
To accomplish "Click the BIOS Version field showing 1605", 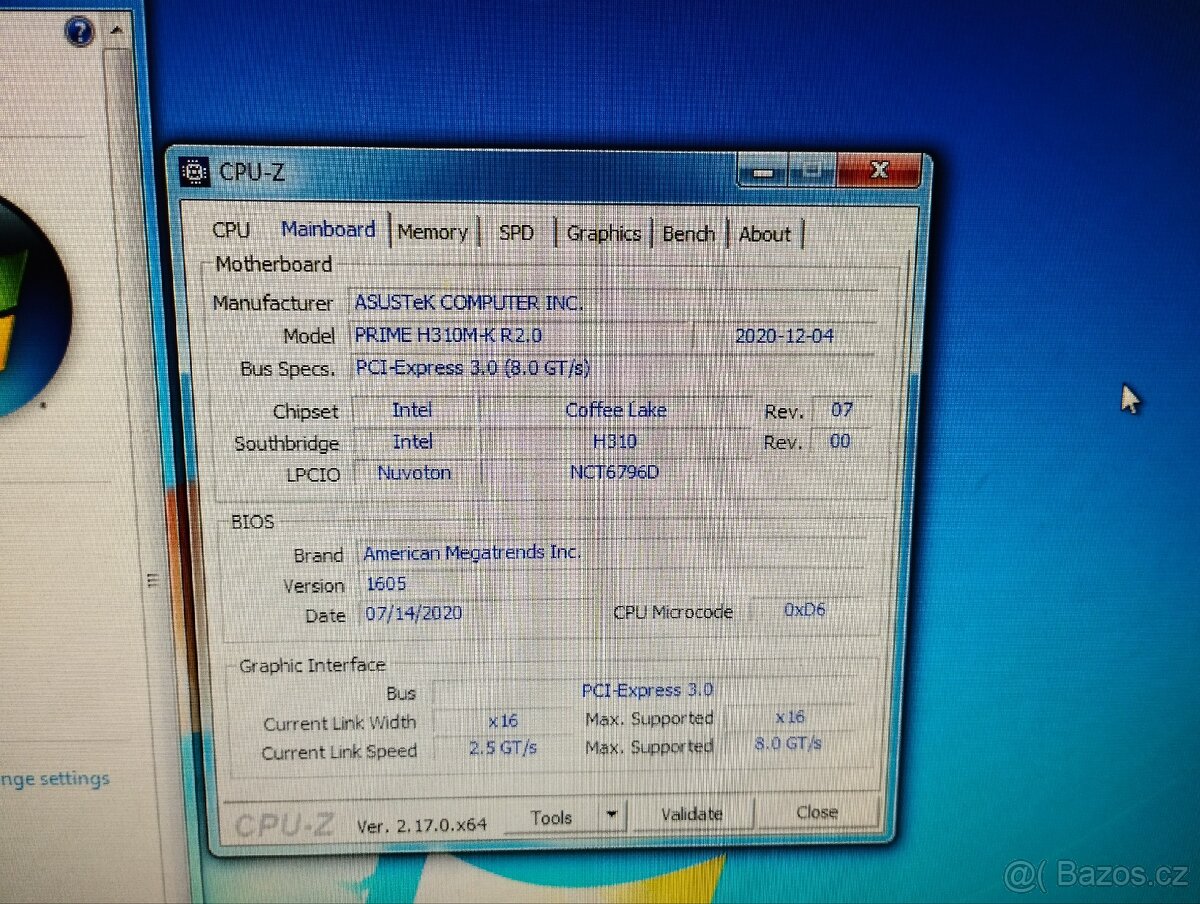I will (388, 584).
